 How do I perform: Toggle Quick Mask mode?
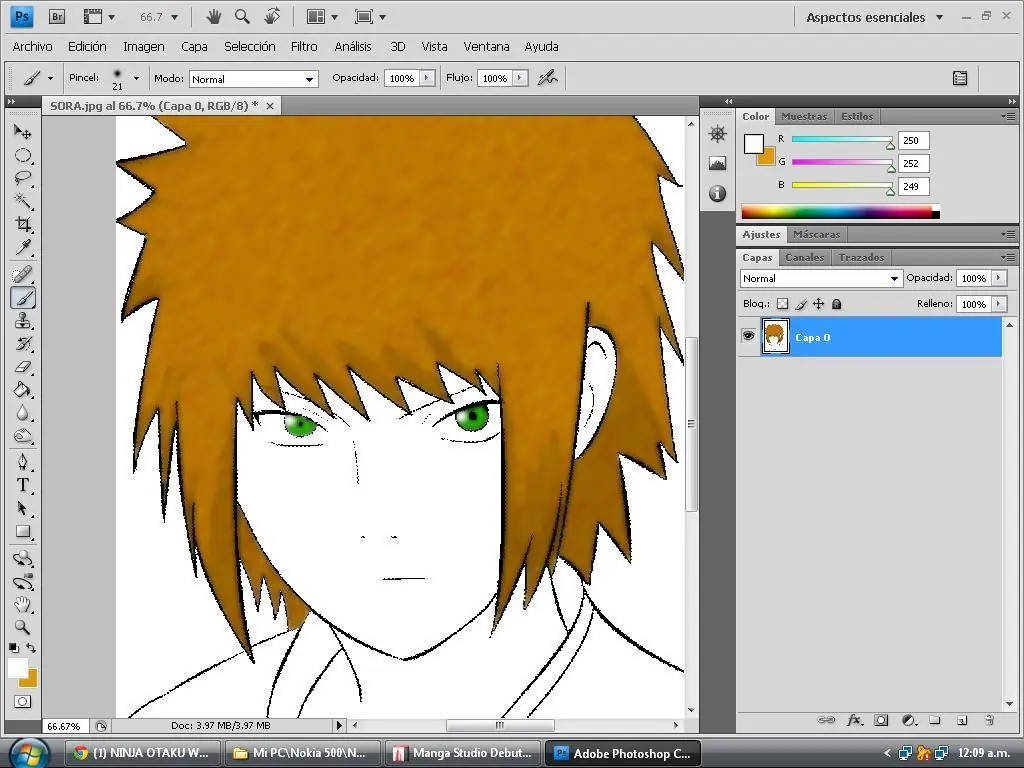(22, 702)
